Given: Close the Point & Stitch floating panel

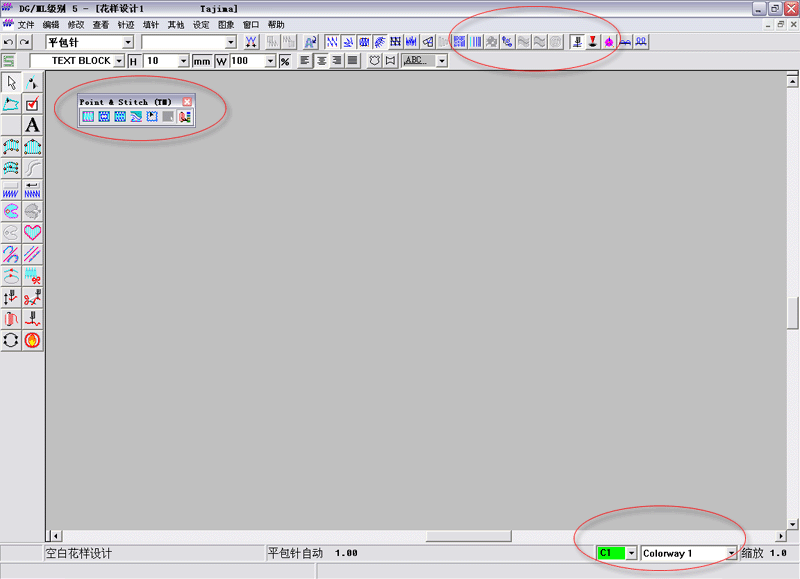Looking at the screenshot, I should [x=187, y=102].
